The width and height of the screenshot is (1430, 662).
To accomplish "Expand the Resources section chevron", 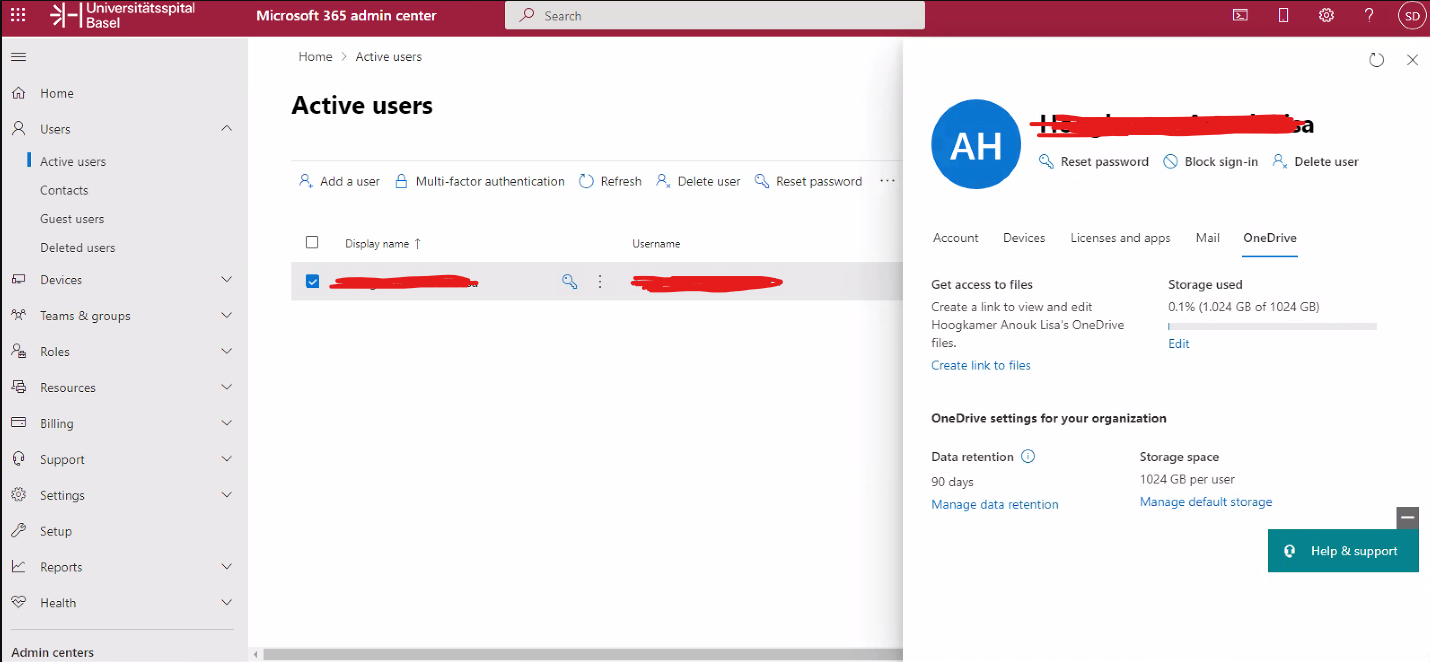I will 227,388.
